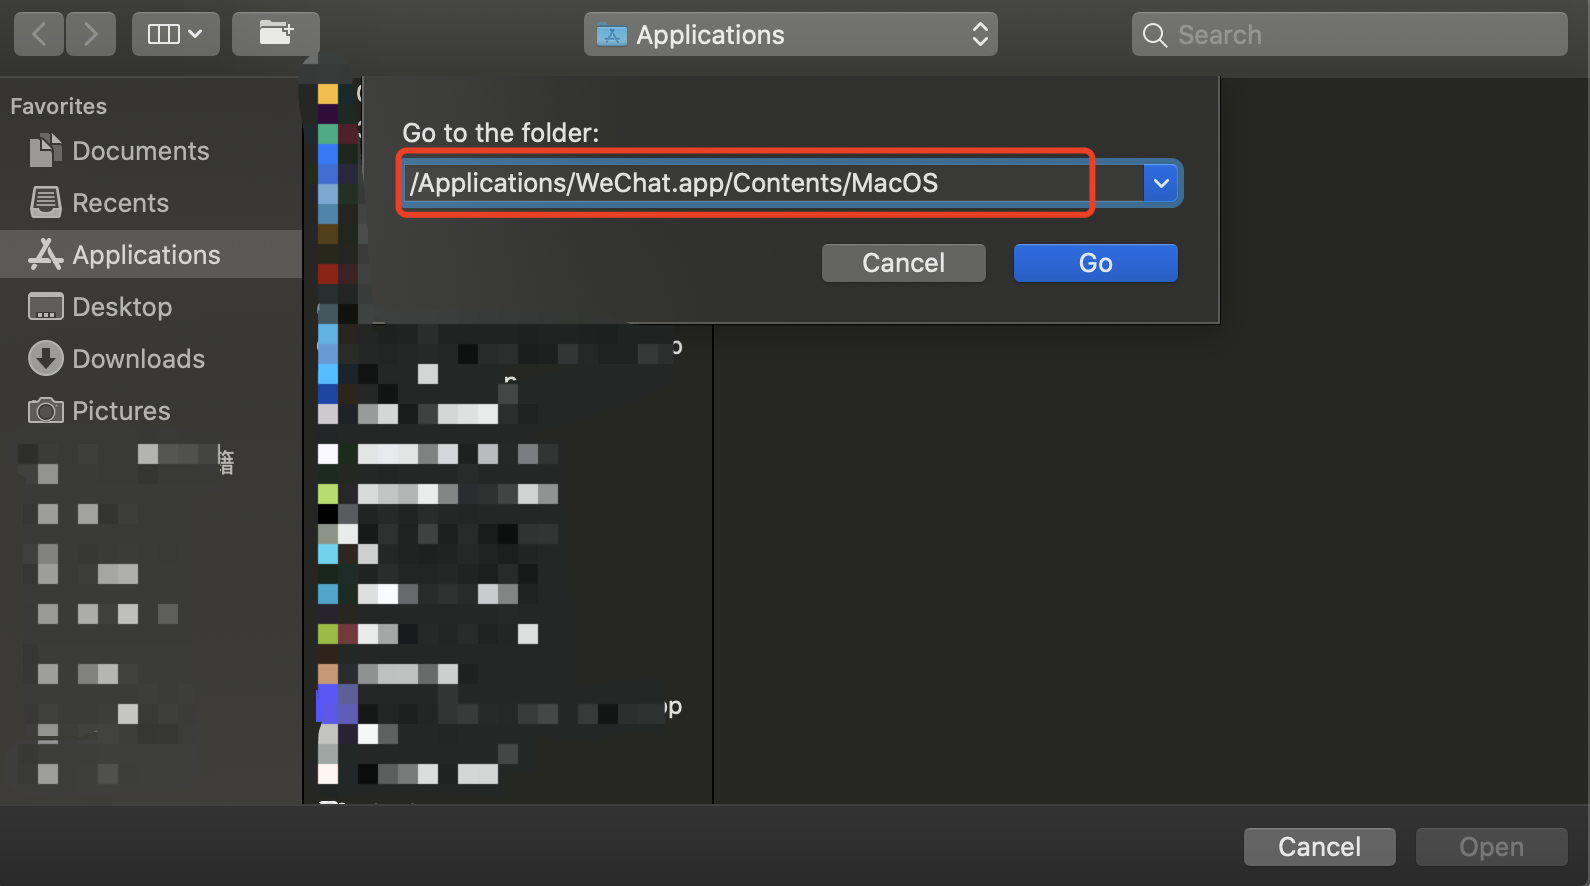Image resolution: width=1590 pixels, height=886 pixels.
Task: Open the column view options dropdown
Action: point(175,35)
